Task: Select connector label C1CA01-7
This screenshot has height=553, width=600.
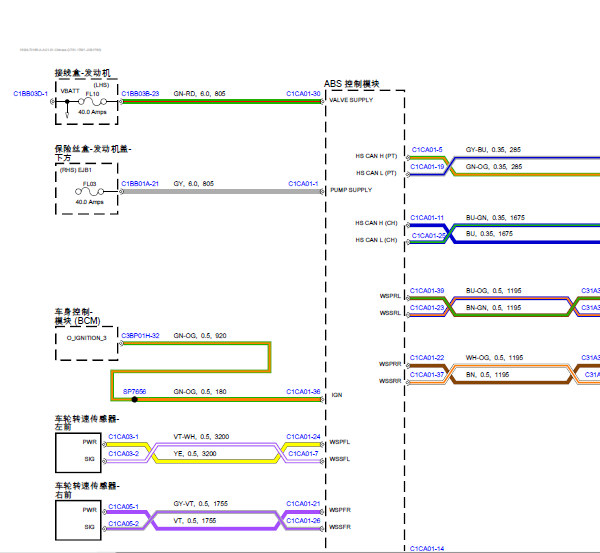Action: coord(303,453)
